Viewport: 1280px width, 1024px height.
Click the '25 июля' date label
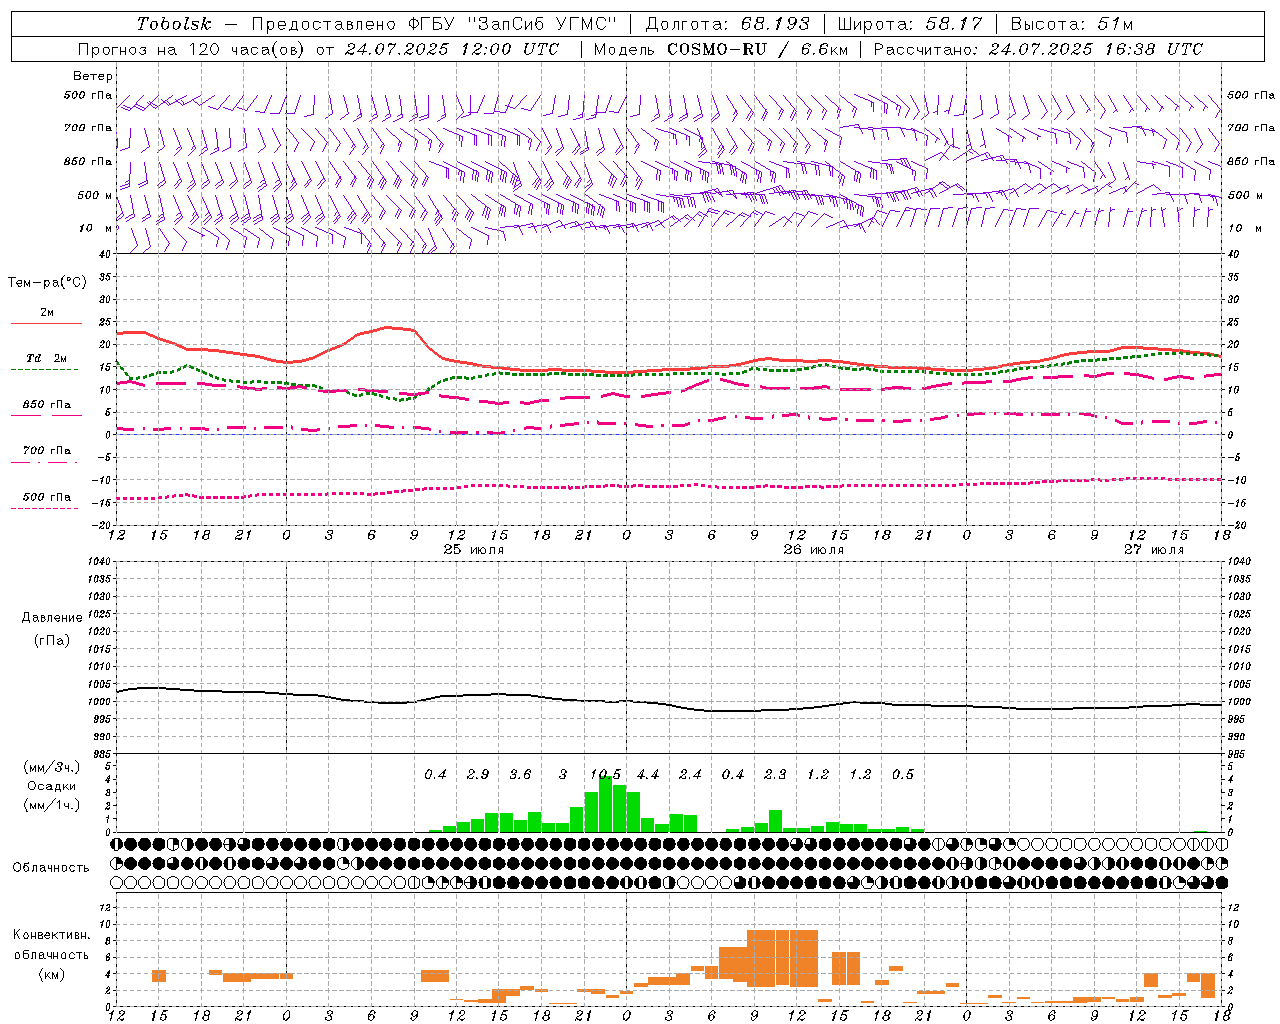click(x=474, y=550)
